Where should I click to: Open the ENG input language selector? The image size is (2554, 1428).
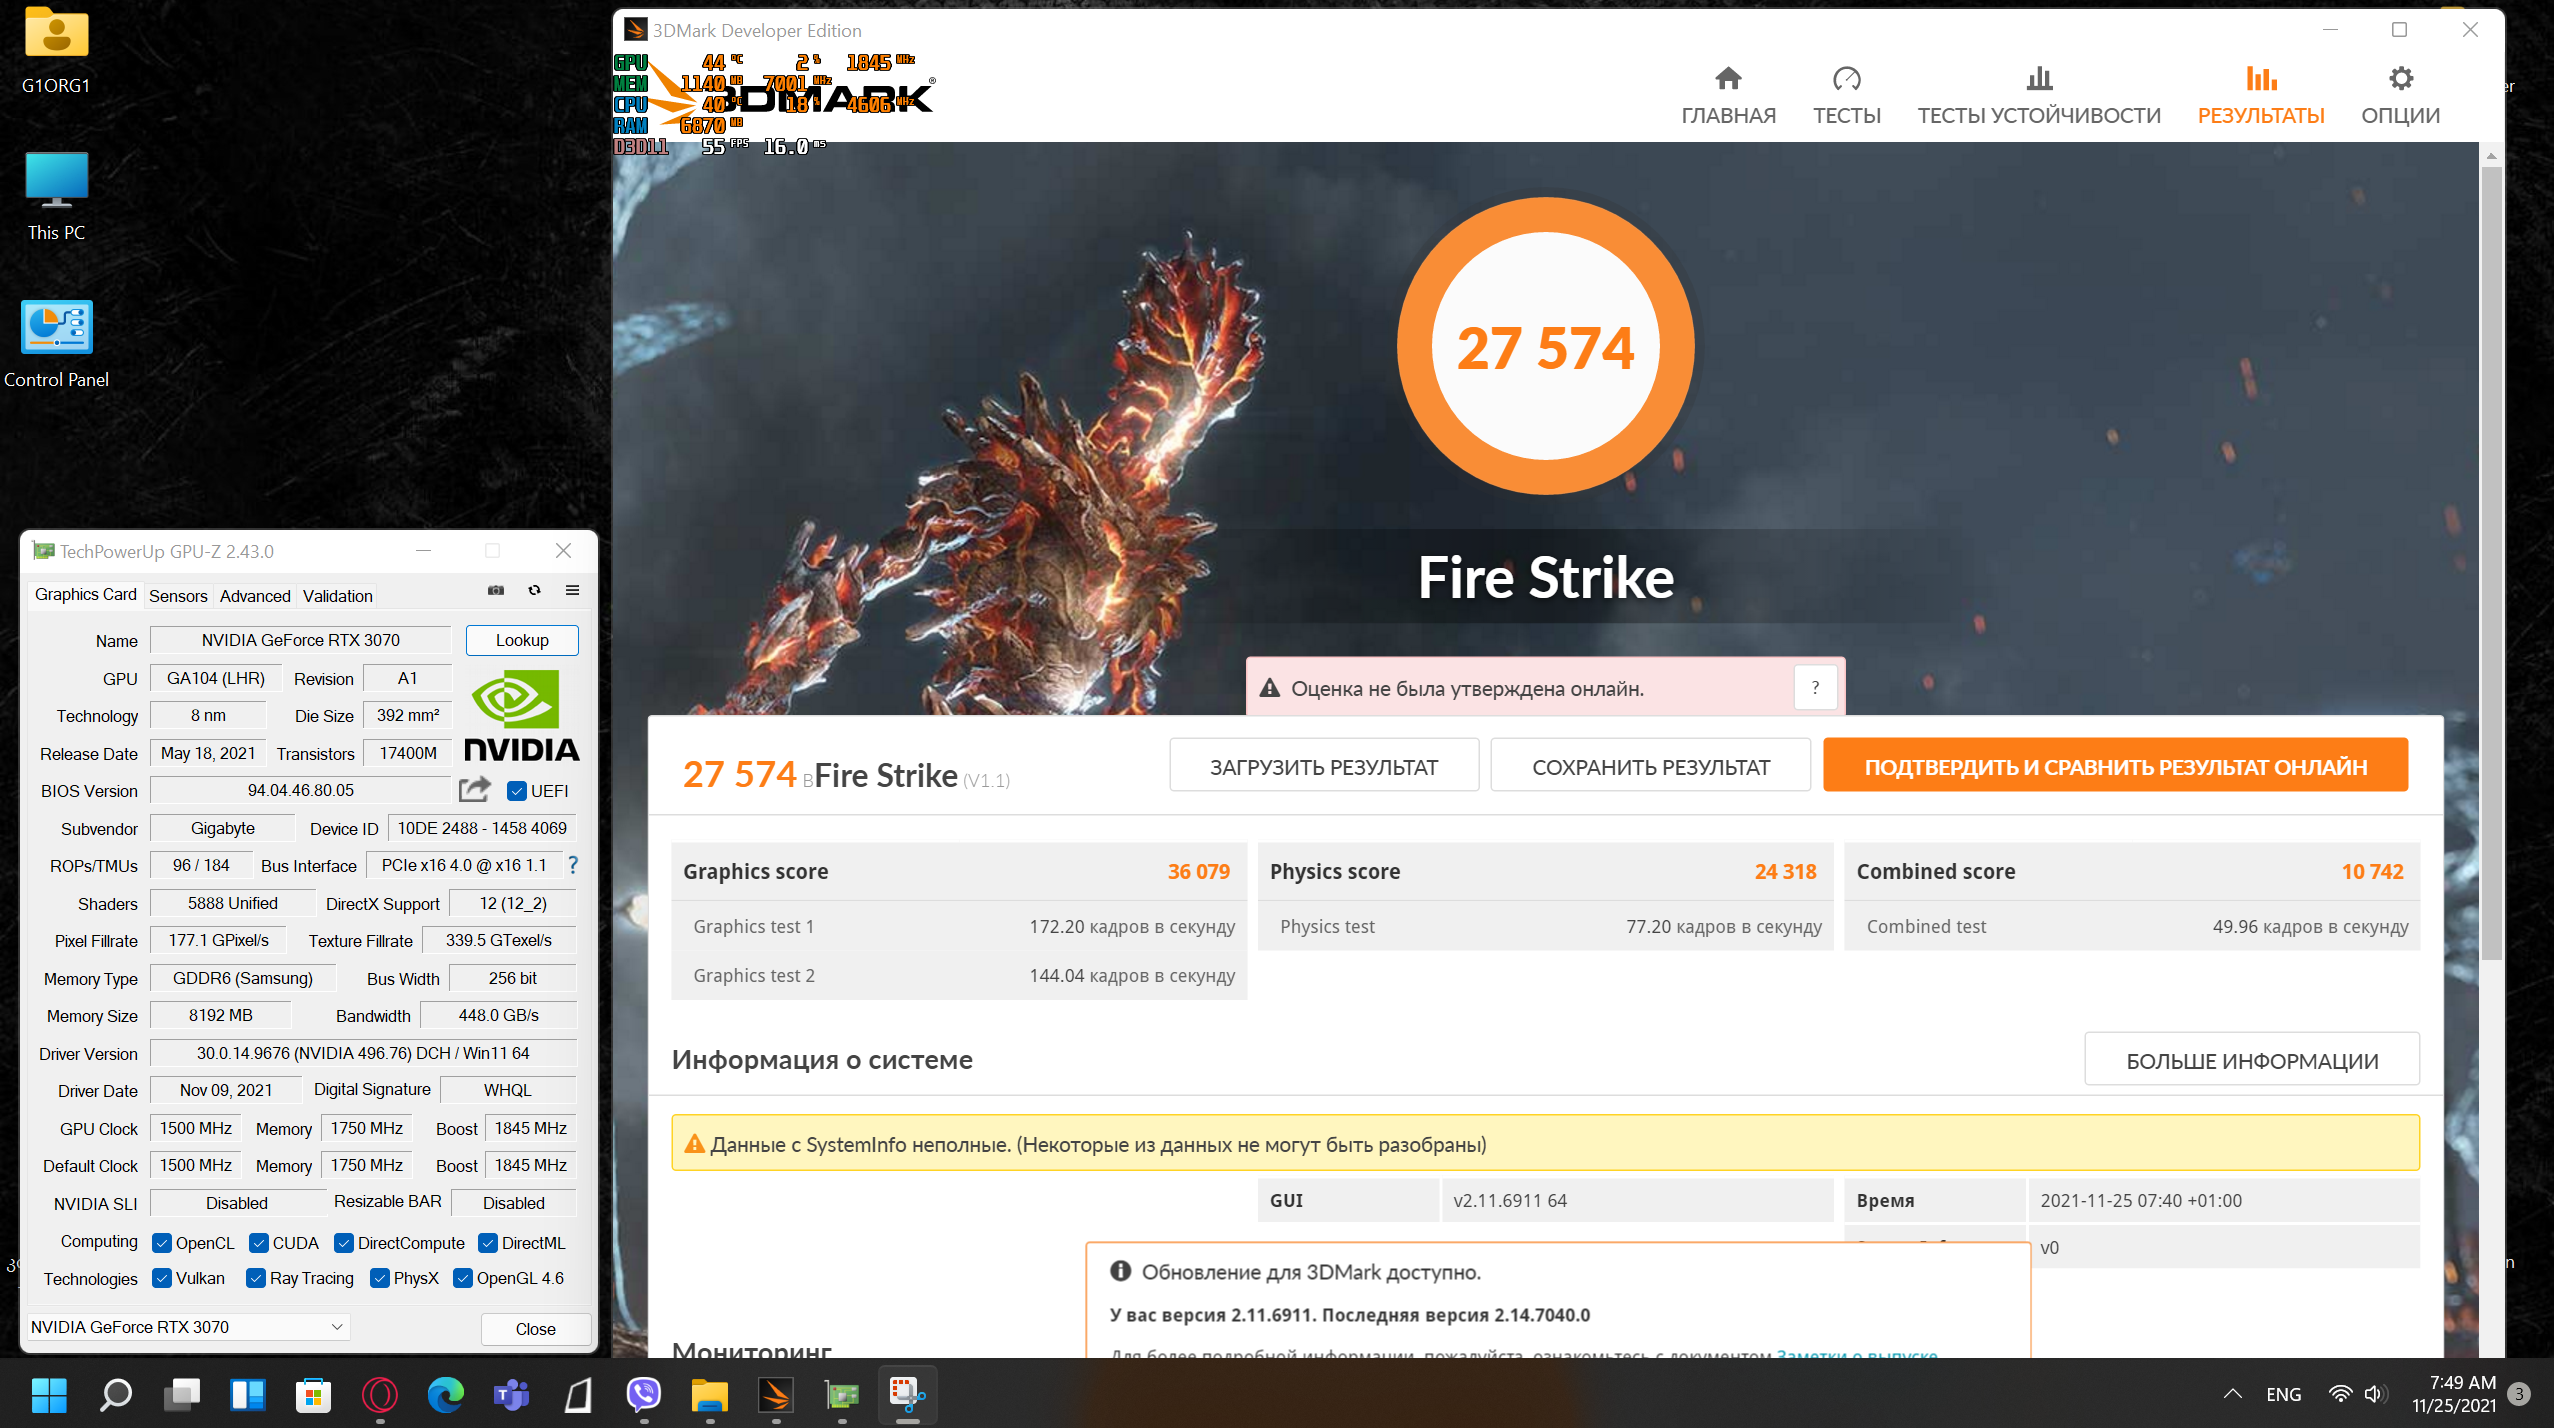pyautogui.click(x=2283, y=1394)
